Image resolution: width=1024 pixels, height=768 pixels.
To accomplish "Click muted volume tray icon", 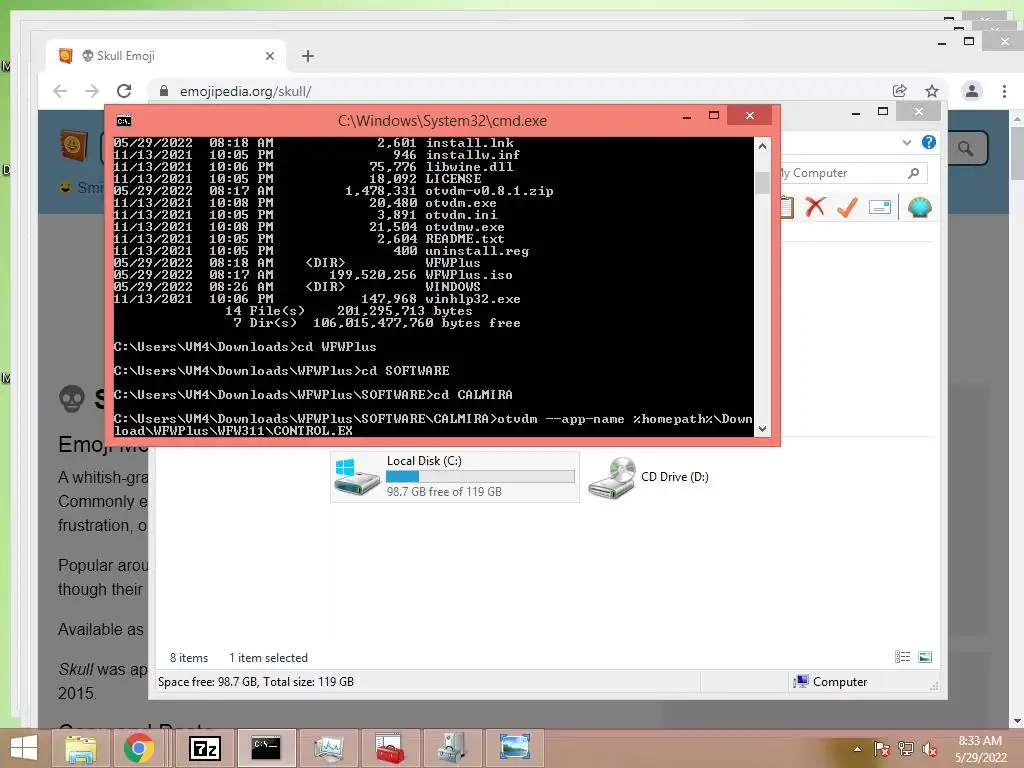I will coord(930,749).
